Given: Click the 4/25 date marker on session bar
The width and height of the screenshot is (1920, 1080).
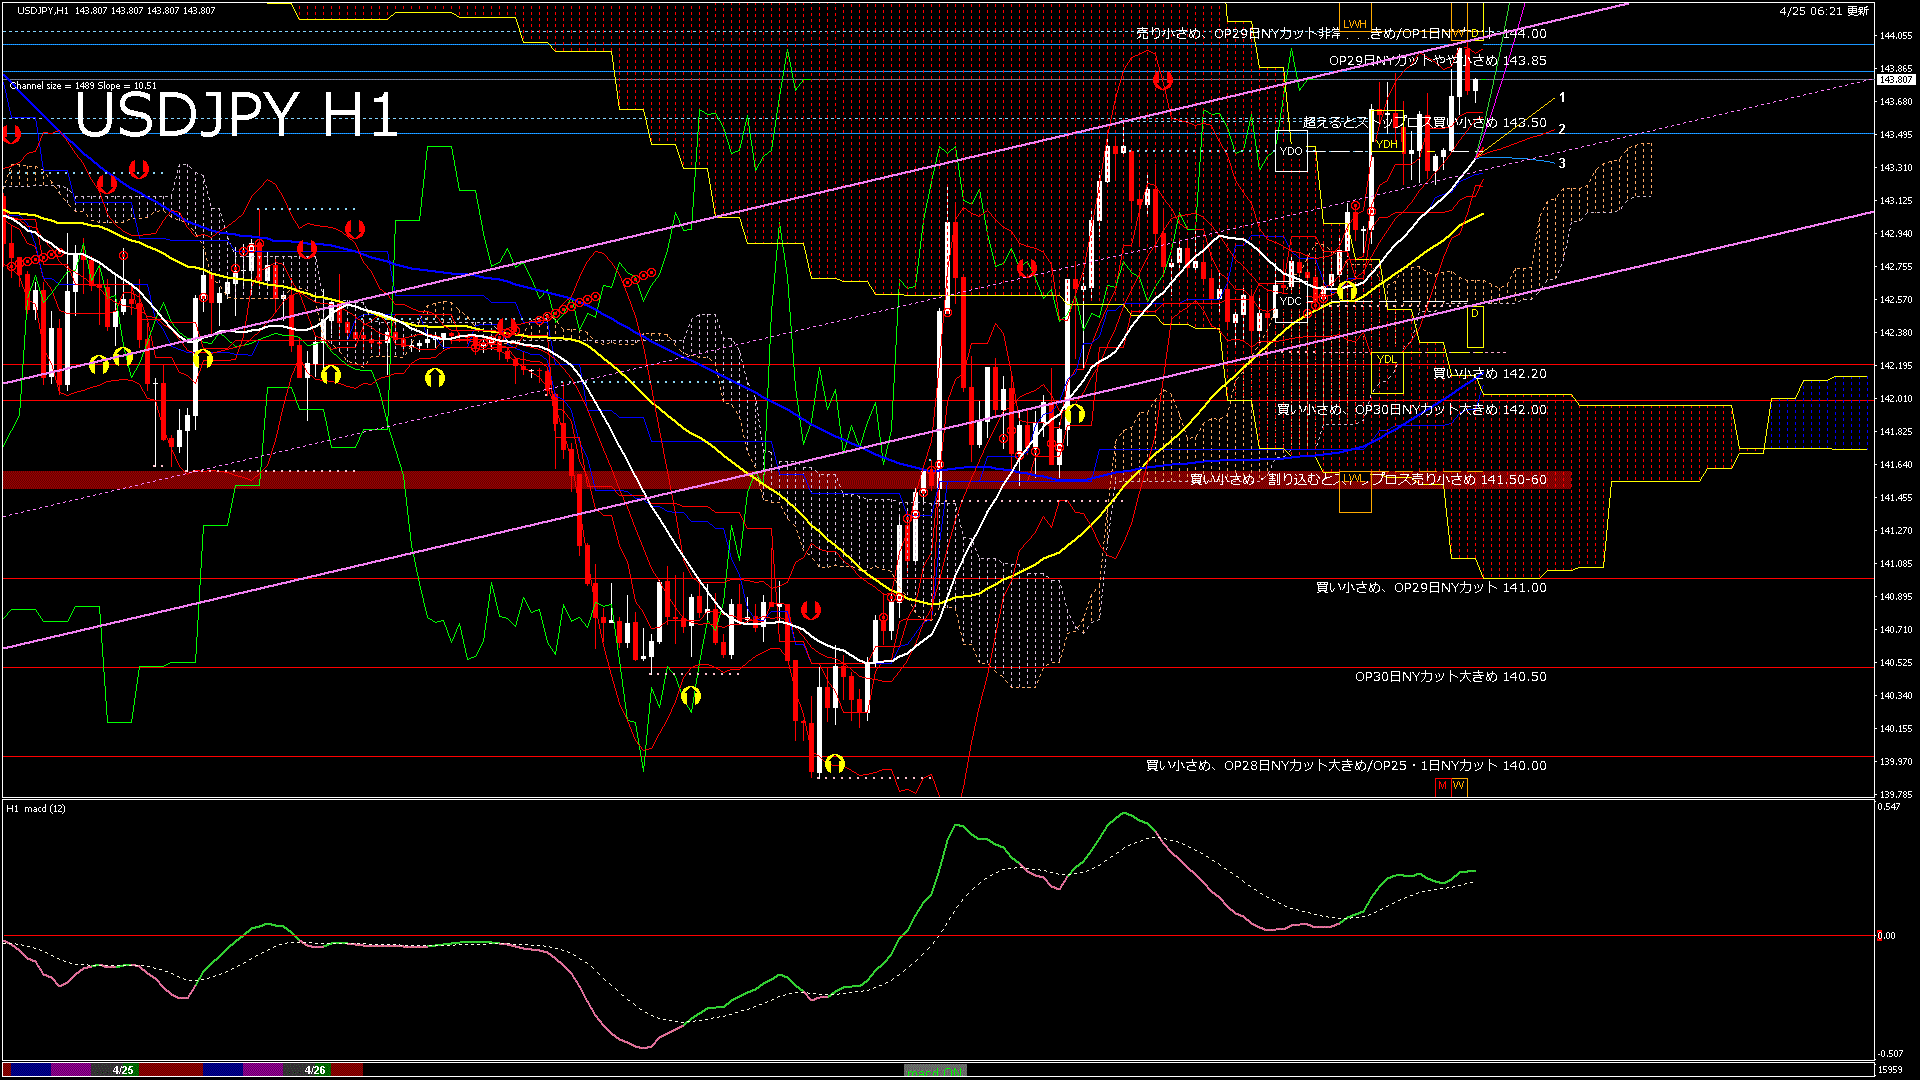Looking at the screenshot, I should click(122, 1070).
